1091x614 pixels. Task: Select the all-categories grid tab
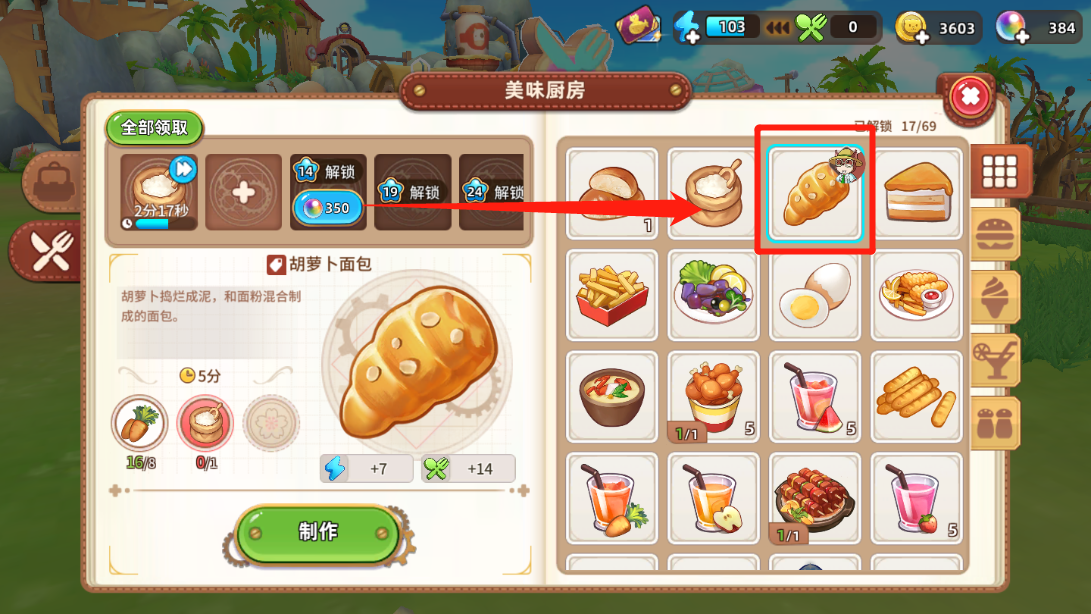(x=999, y=171)
